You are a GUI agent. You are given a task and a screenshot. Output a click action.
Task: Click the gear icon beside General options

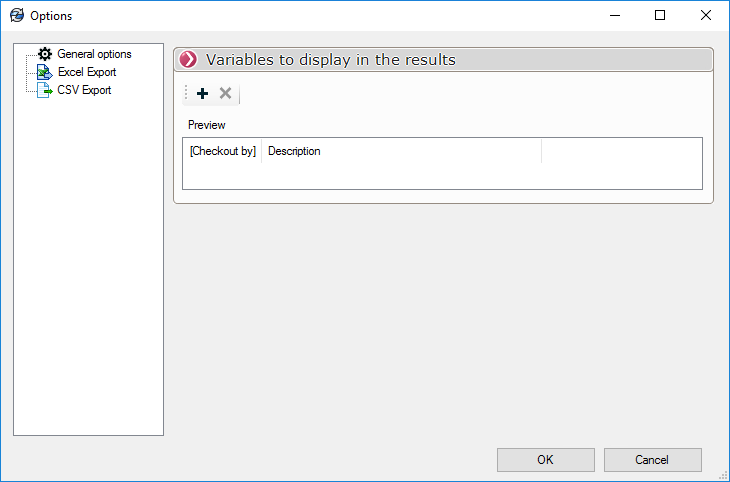tap(44, 54)
